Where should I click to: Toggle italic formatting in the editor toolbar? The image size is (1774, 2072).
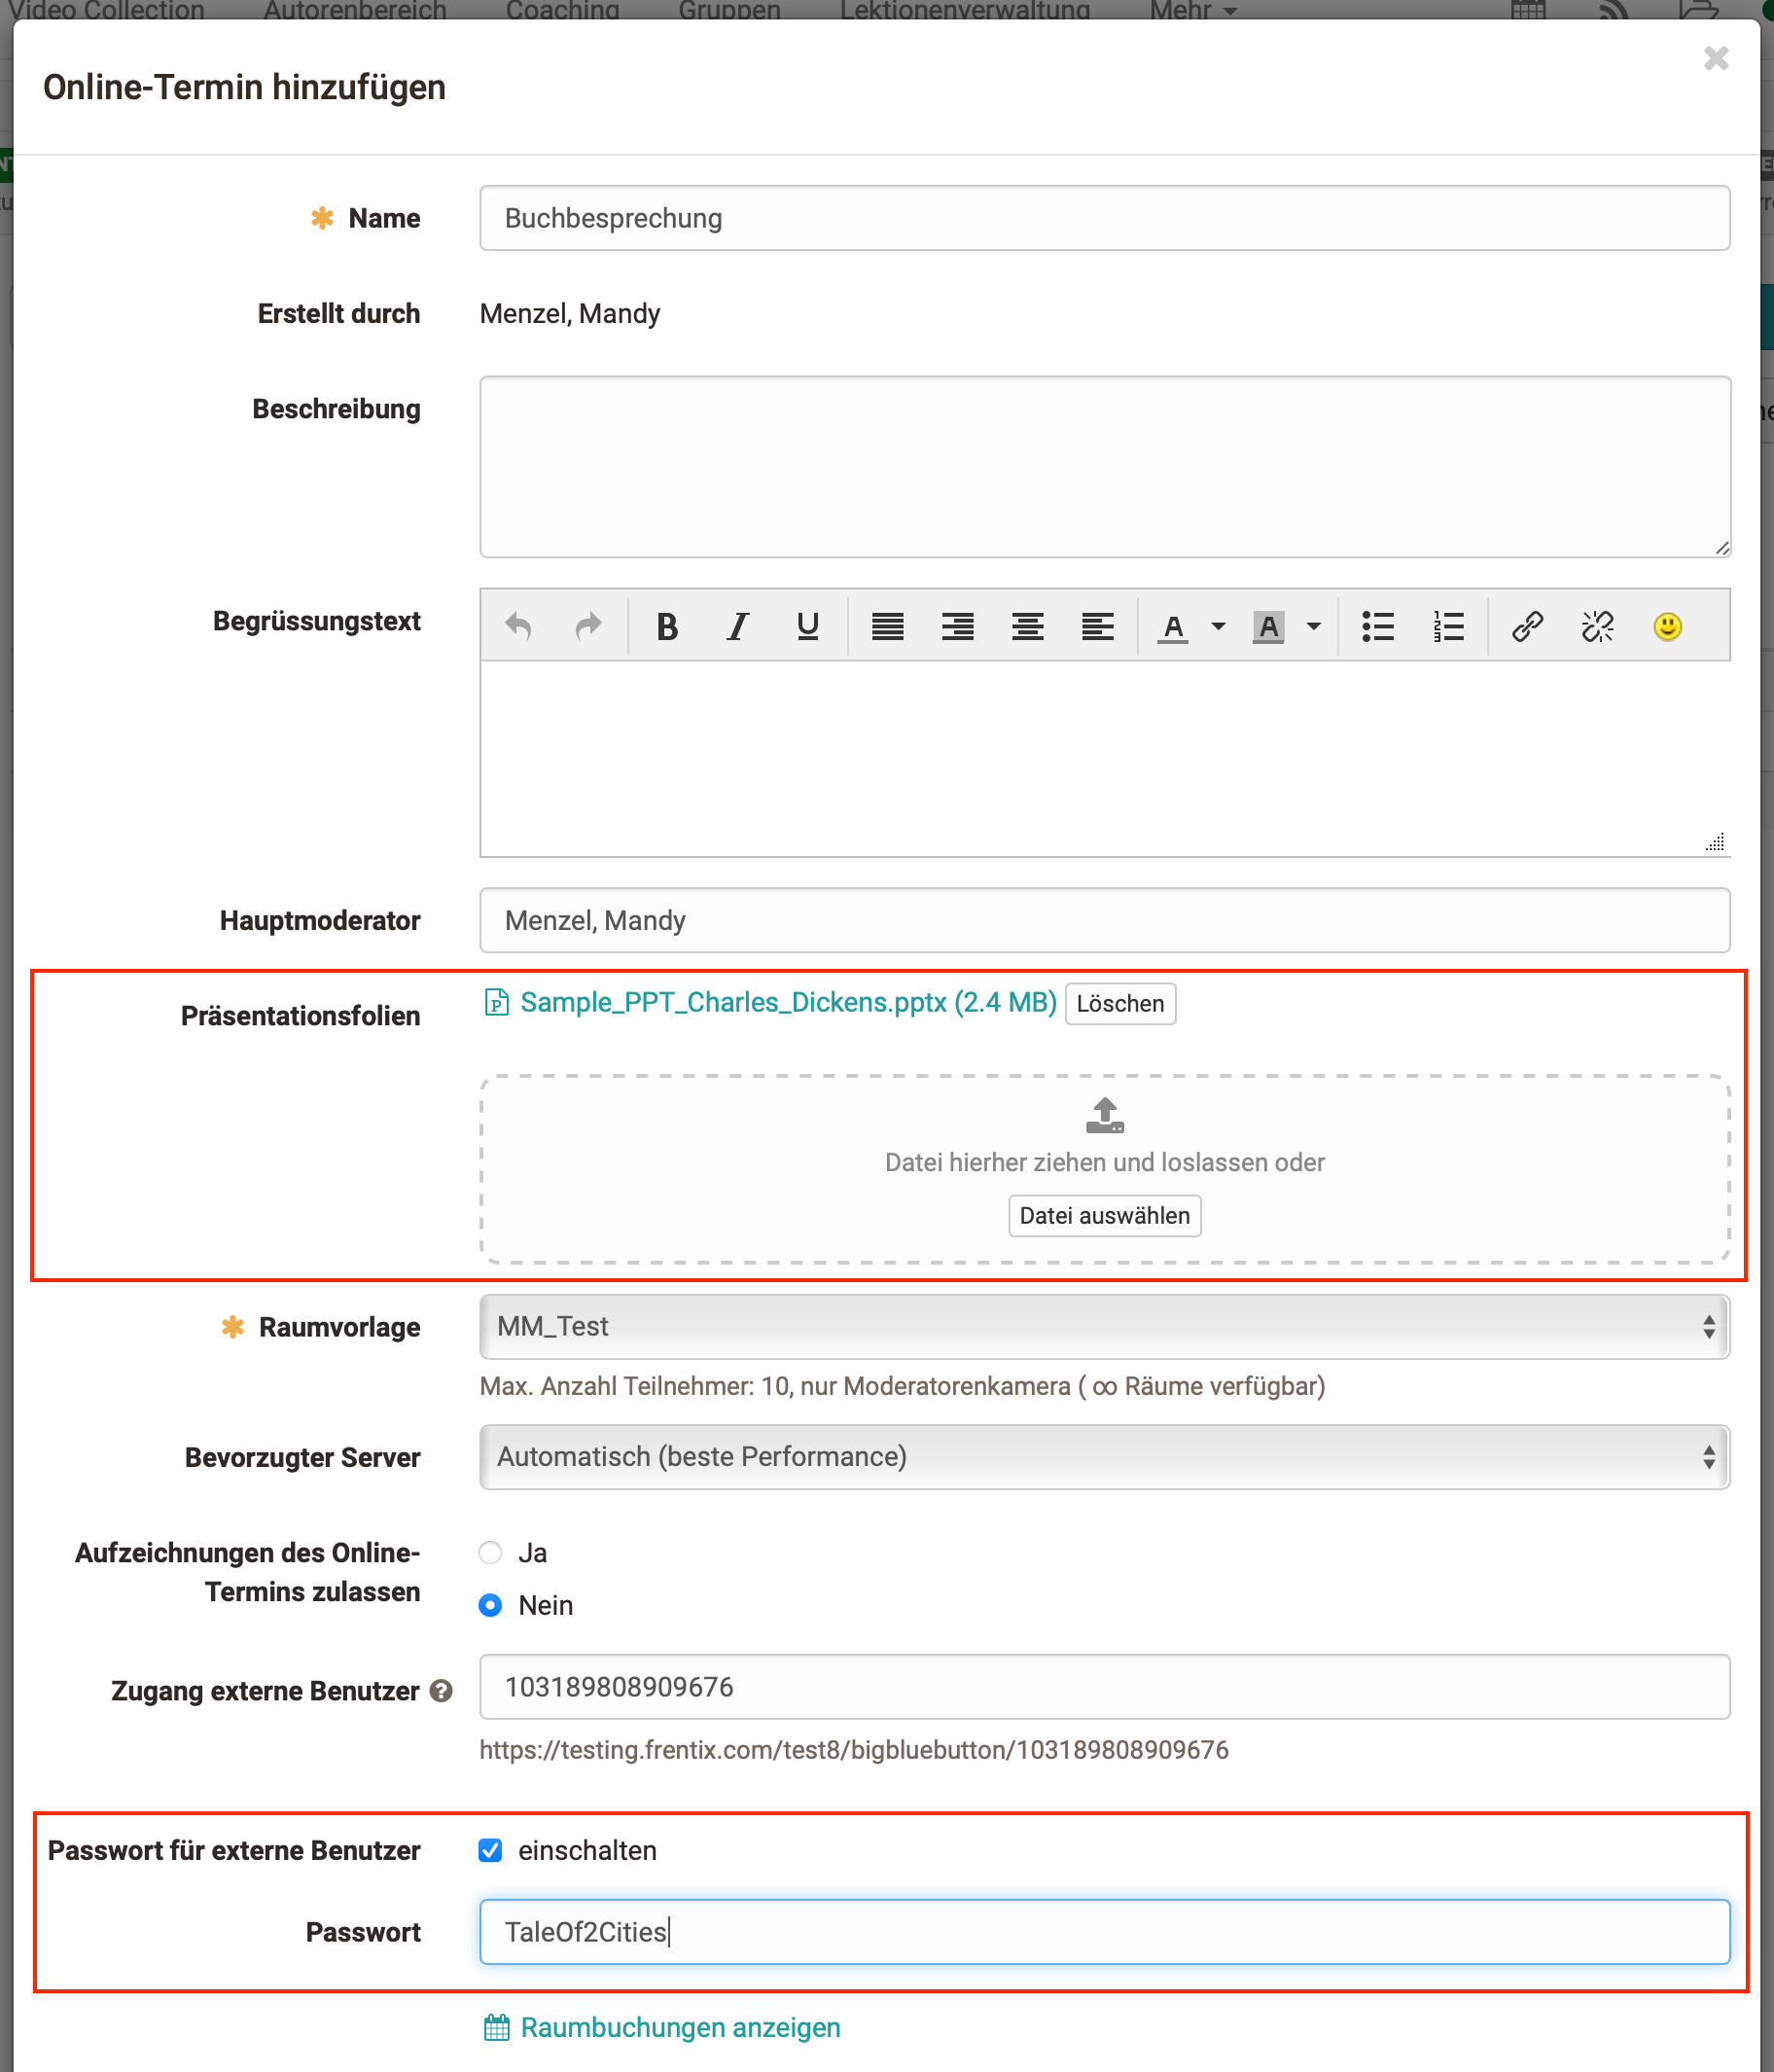[737, 627]
